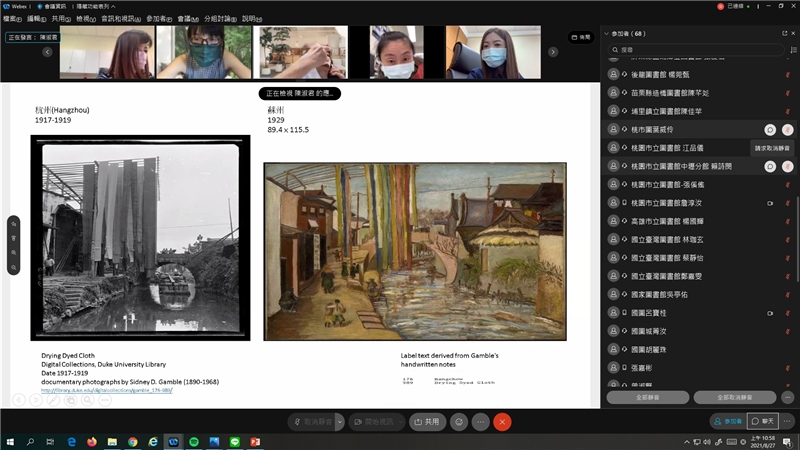800x450 pixels.
Task: Click the 共用 share content button
Action: point(428,422)
